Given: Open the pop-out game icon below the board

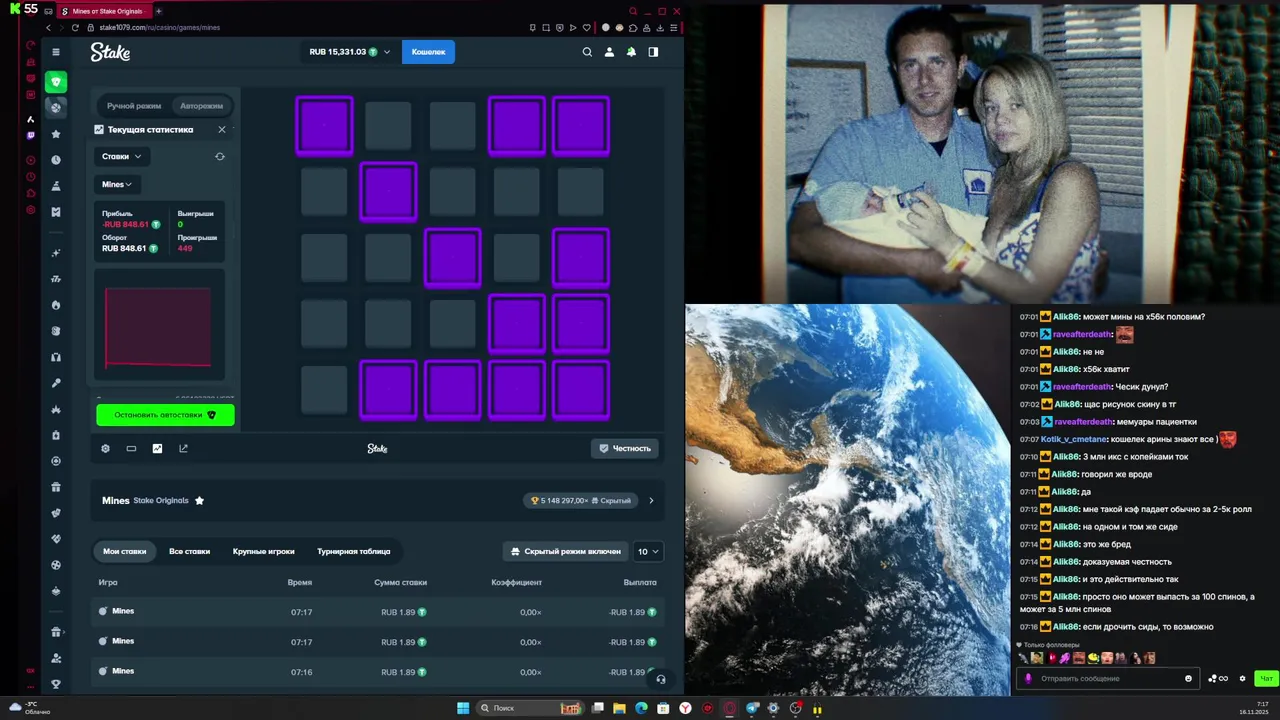Looking at the screenshot, I should [x=183, y=448].
